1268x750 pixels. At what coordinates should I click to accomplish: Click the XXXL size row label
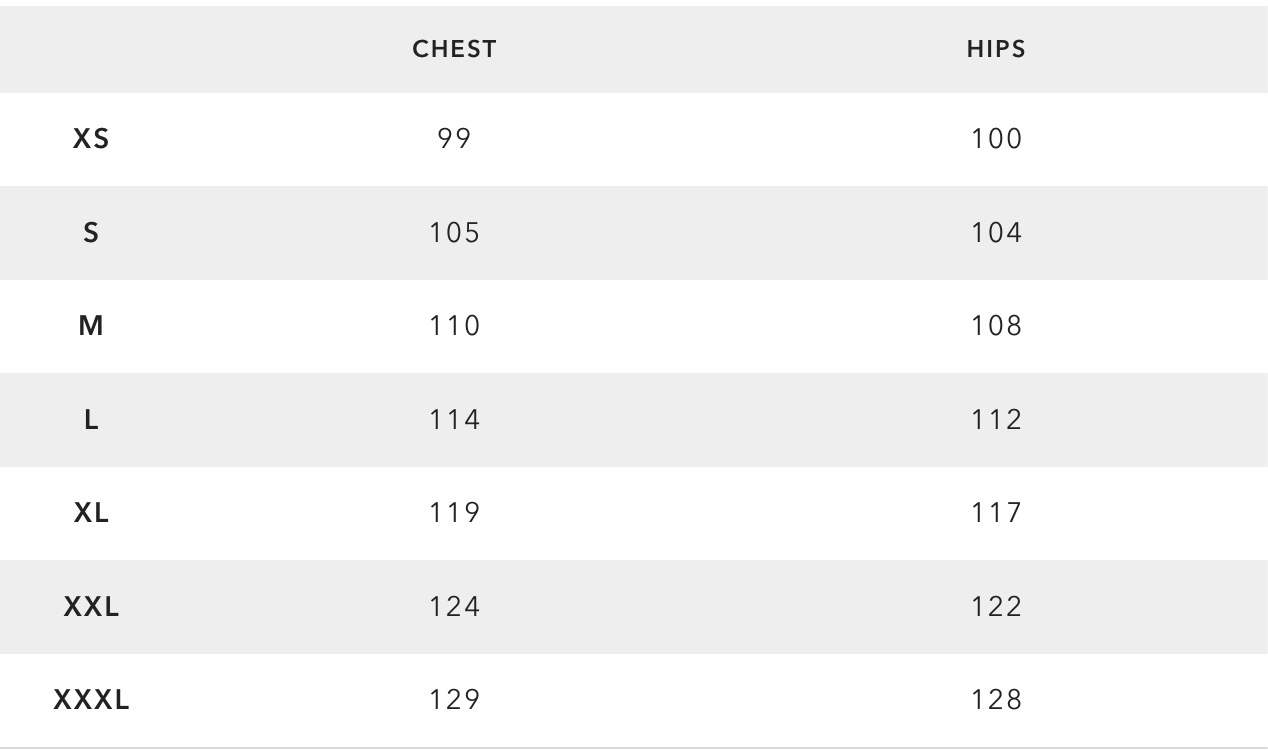click(x=91, y=700)
